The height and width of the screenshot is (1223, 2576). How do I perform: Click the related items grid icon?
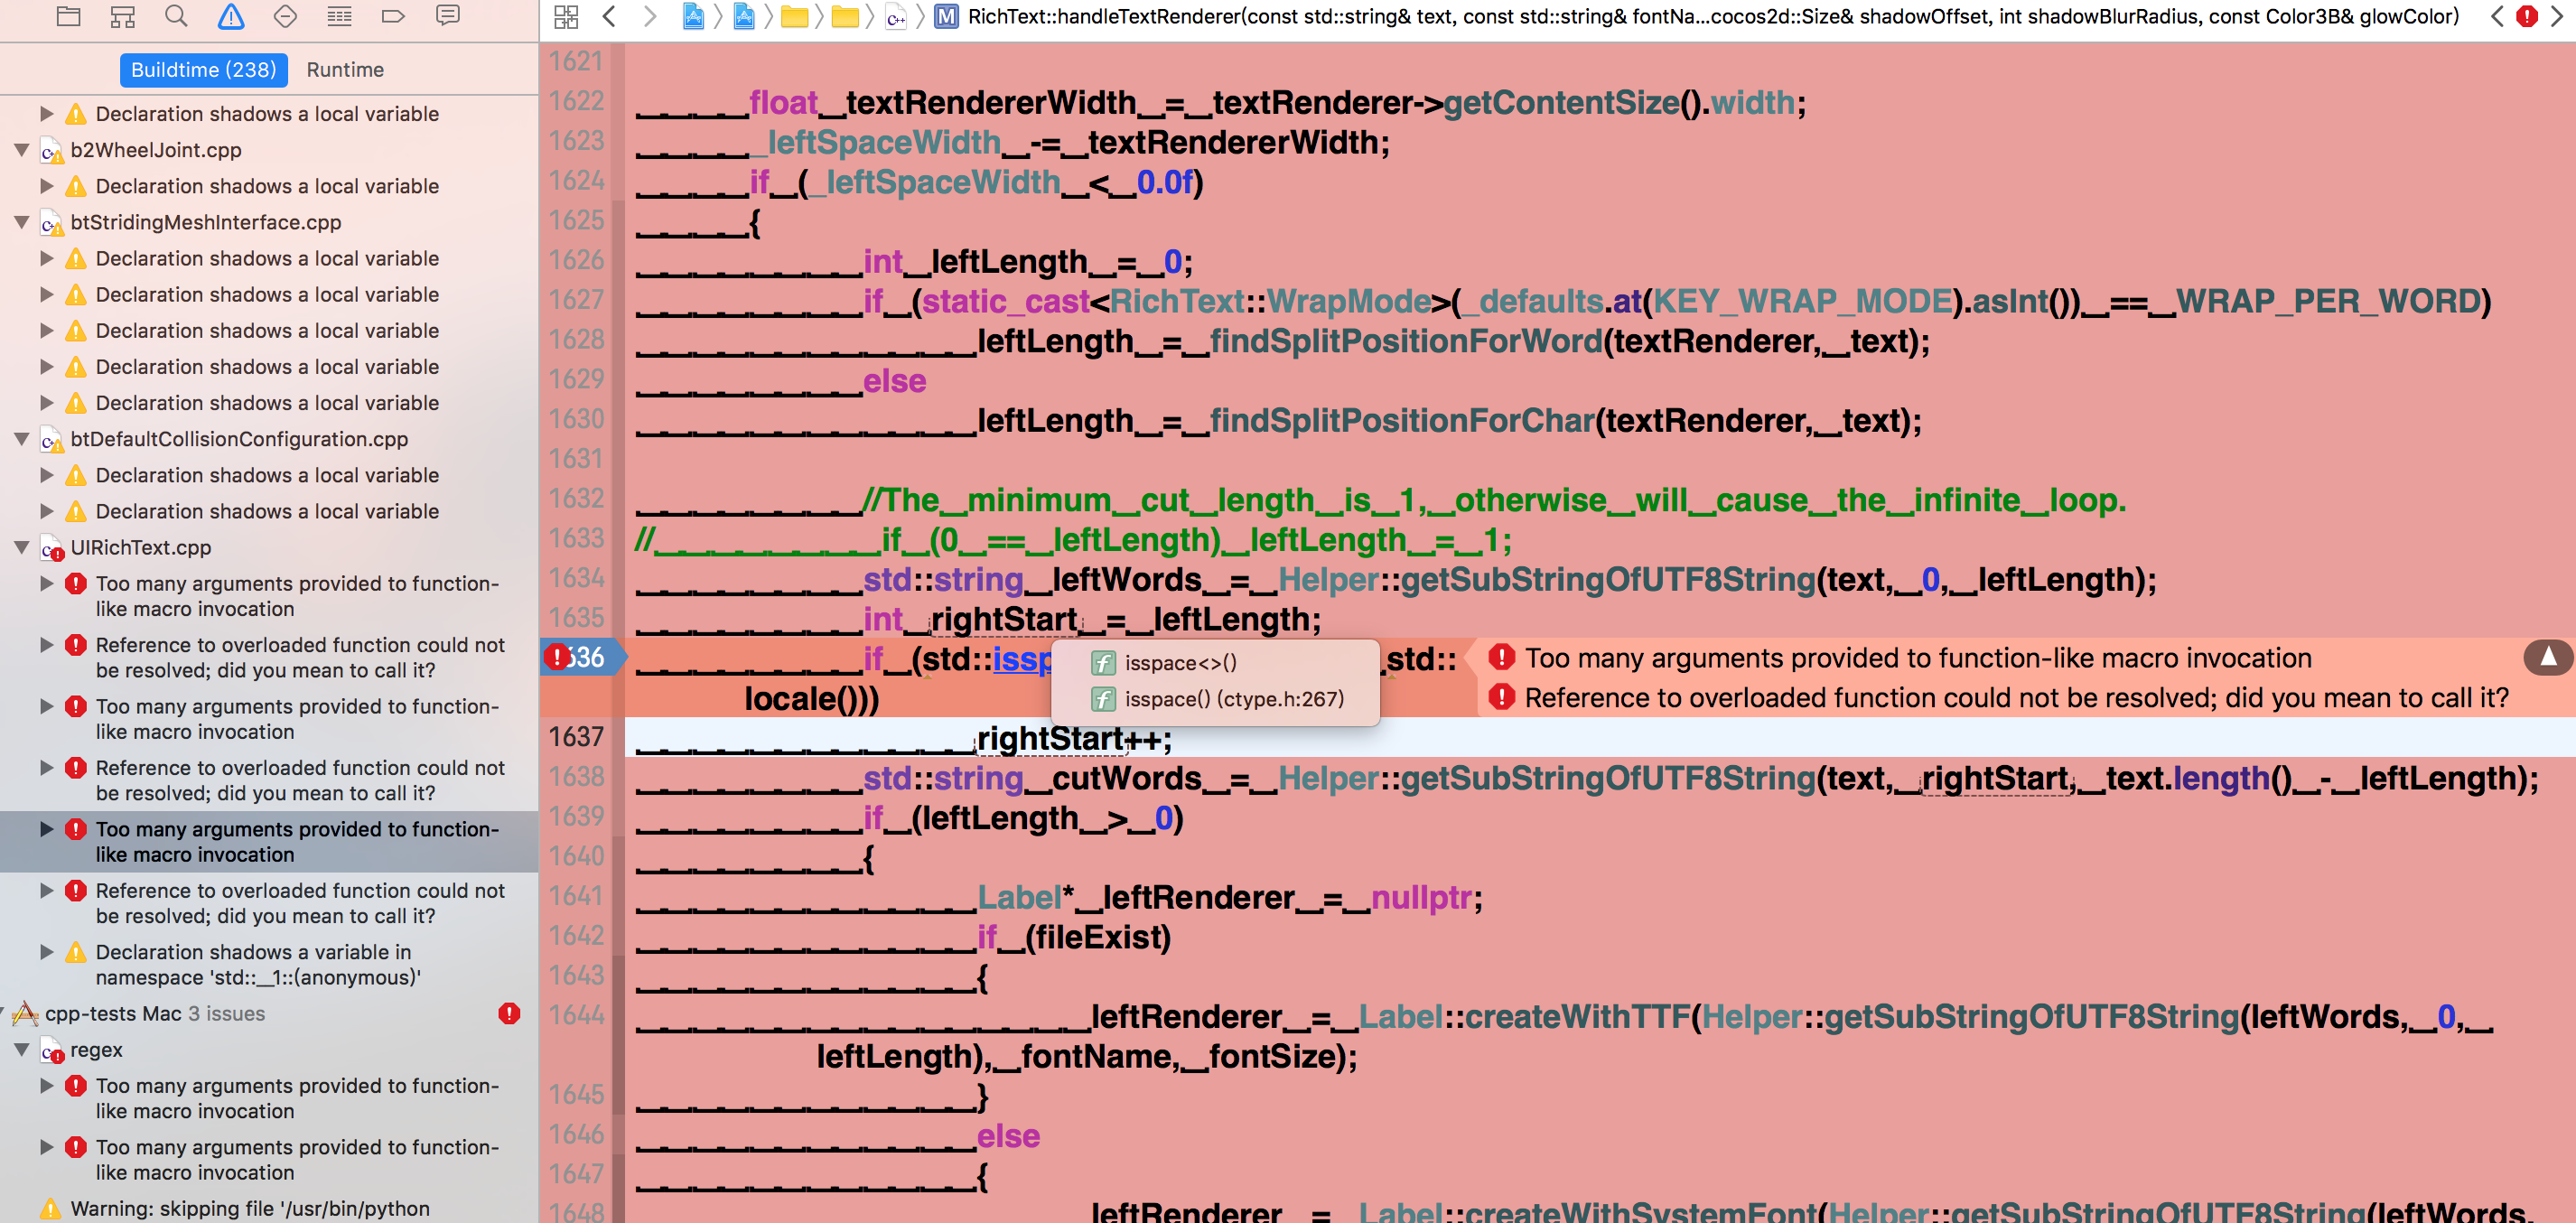(566, 16)
